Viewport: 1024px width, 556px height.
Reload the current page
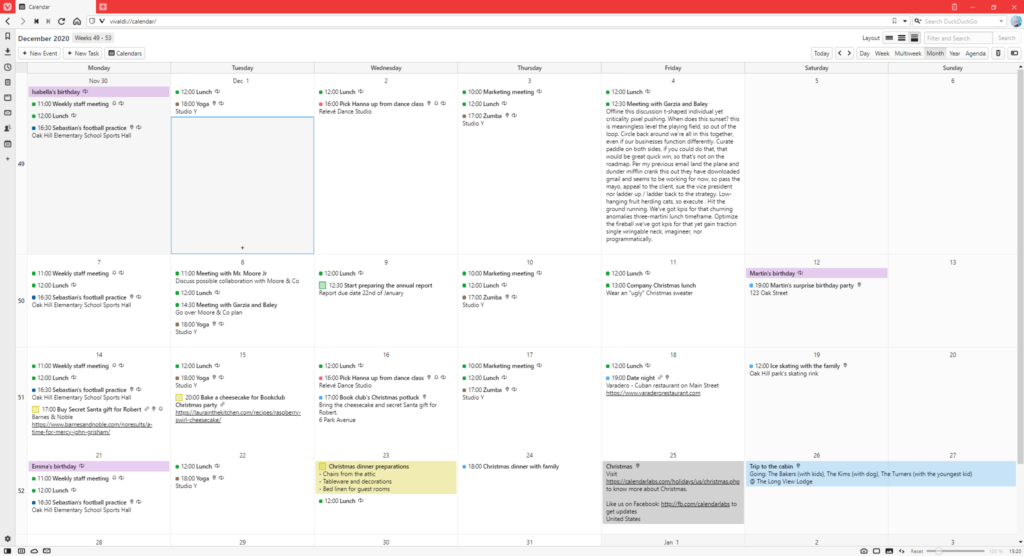point(61,22)
